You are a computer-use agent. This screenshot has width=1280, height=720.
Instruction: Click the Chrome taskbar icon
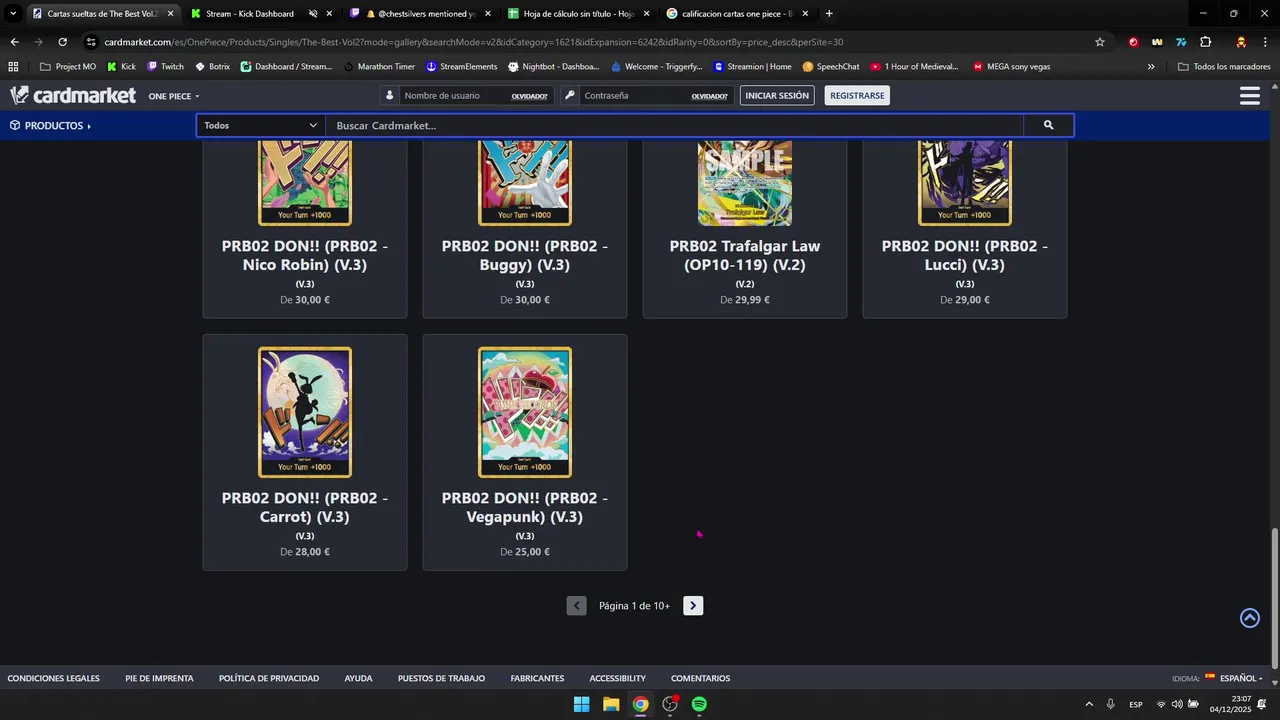click(x=640, y=704)
